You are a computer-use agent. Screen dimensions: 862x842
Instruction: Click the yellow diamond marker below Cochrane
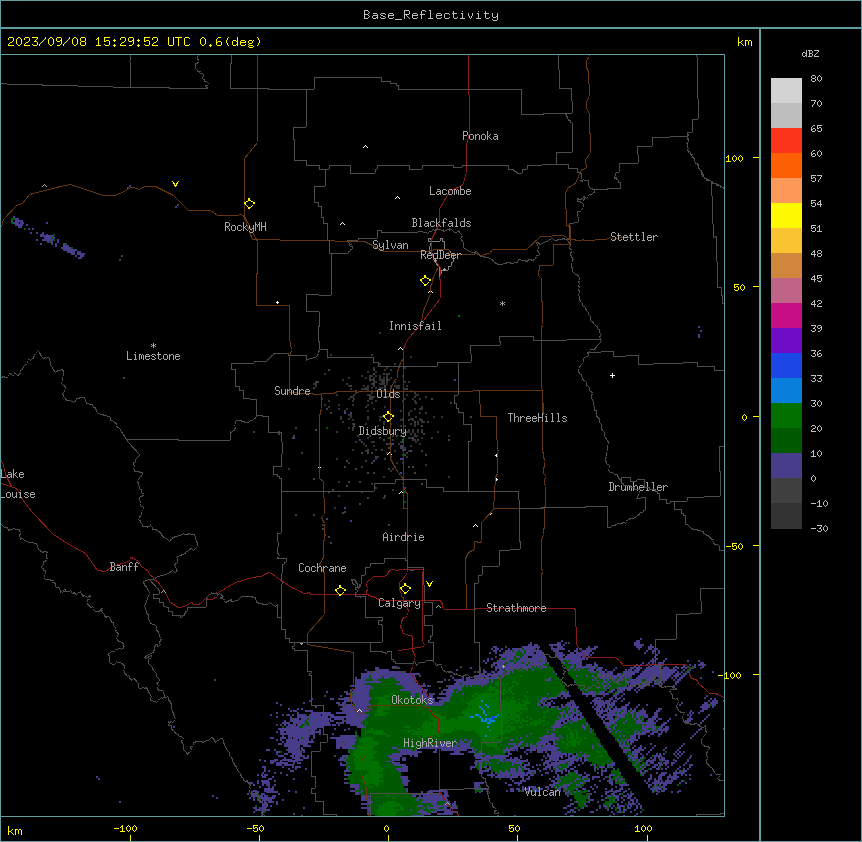340,590
